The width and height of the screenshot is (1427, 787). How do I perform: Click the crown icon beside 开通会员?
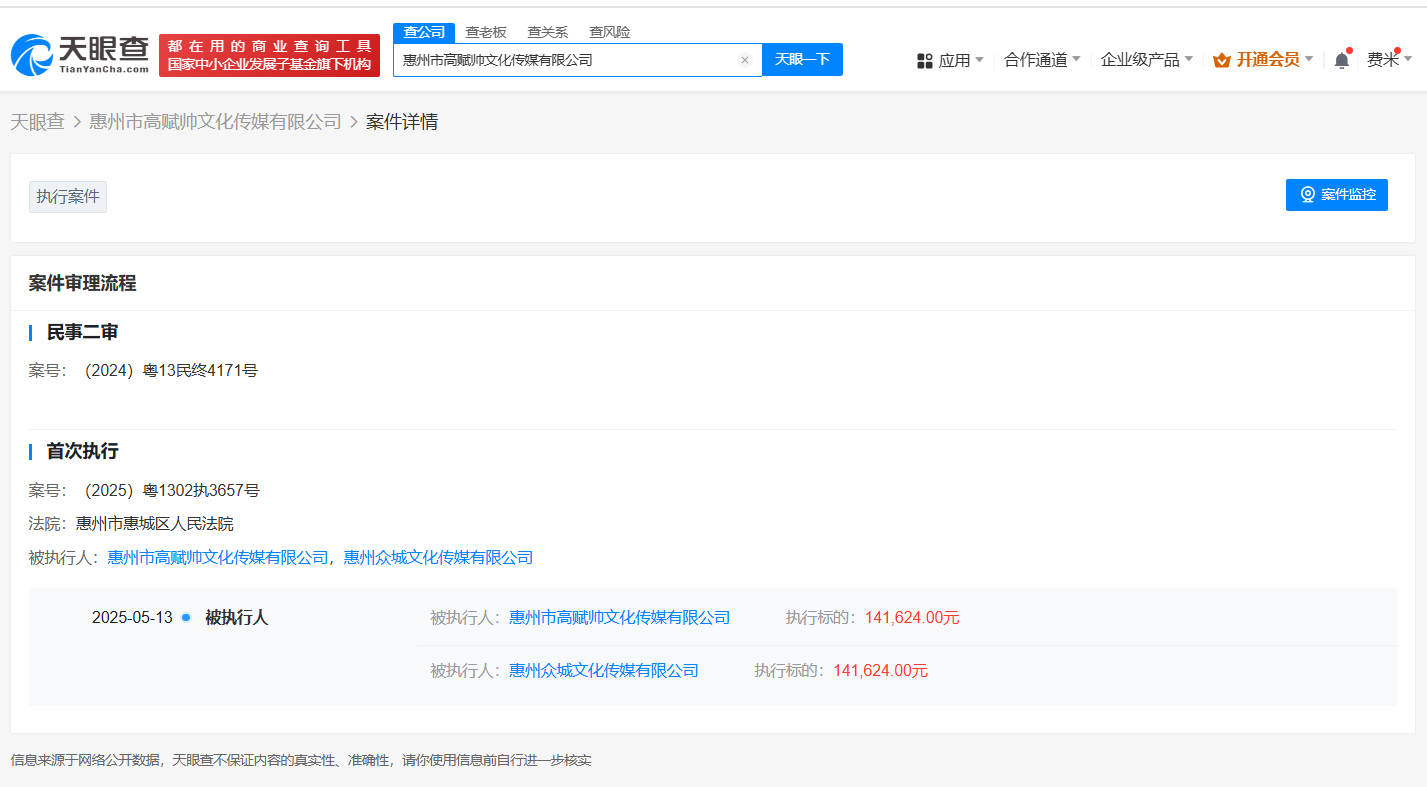point(1222,60)
